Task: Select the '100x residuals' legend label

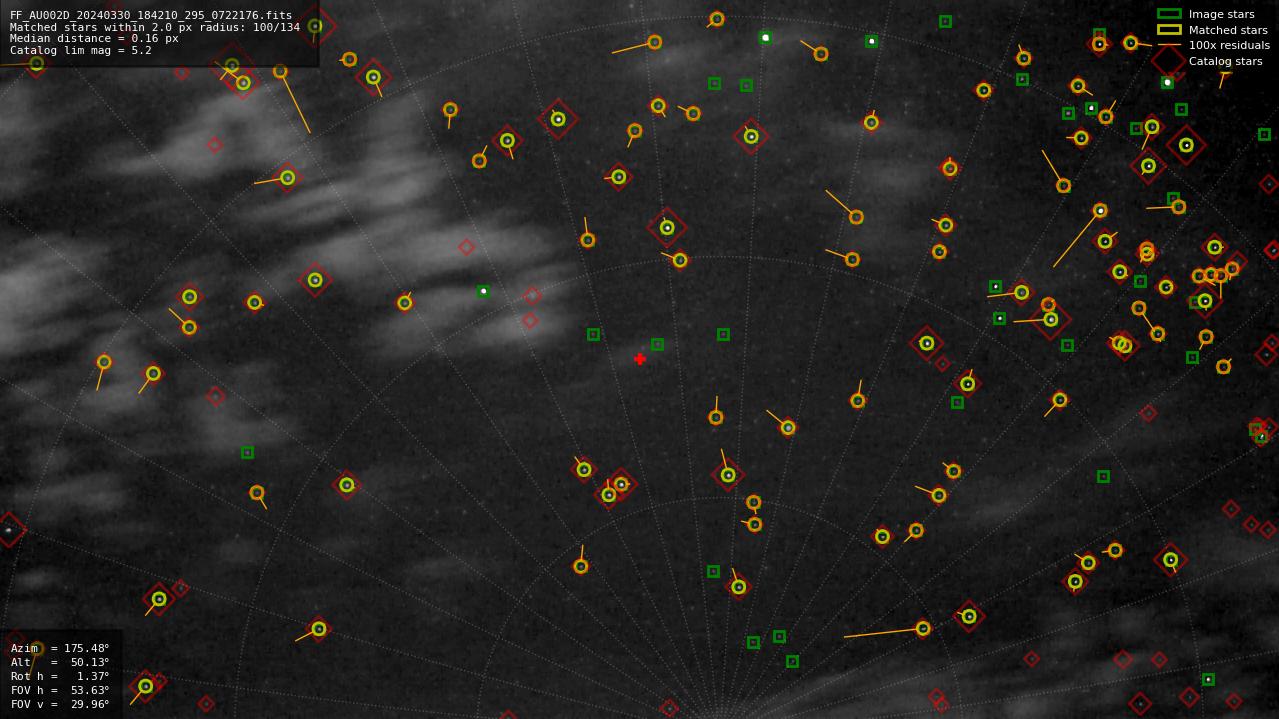Action: [1229, 45]
